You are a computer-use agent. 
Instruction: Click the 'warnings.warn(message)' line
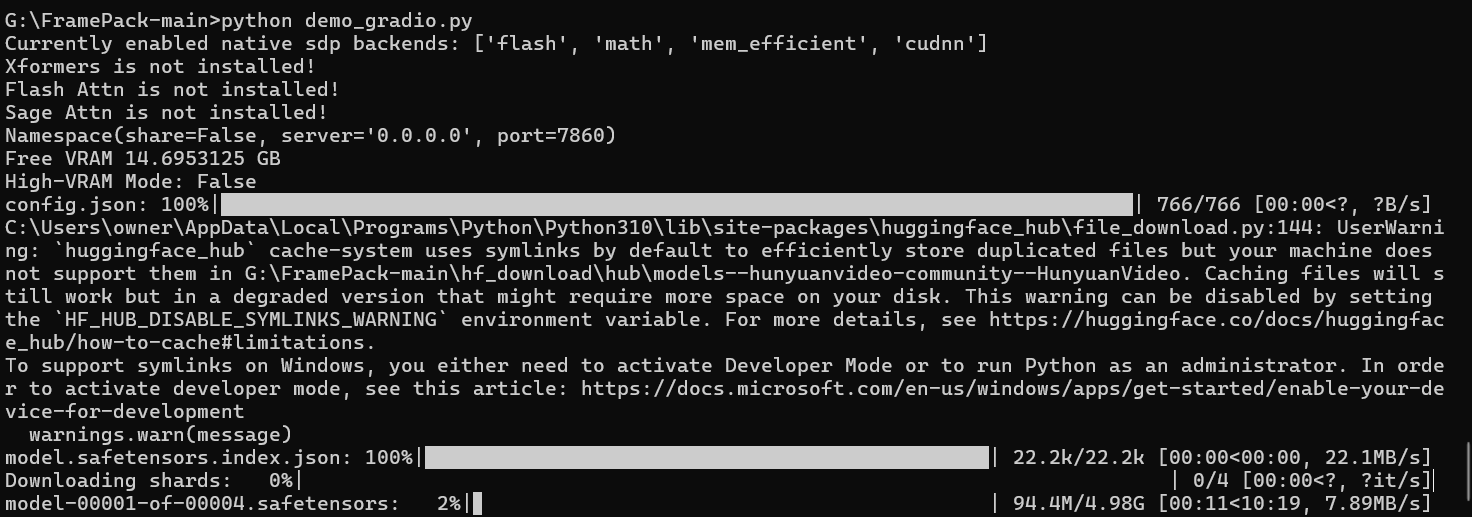point(160,435)
